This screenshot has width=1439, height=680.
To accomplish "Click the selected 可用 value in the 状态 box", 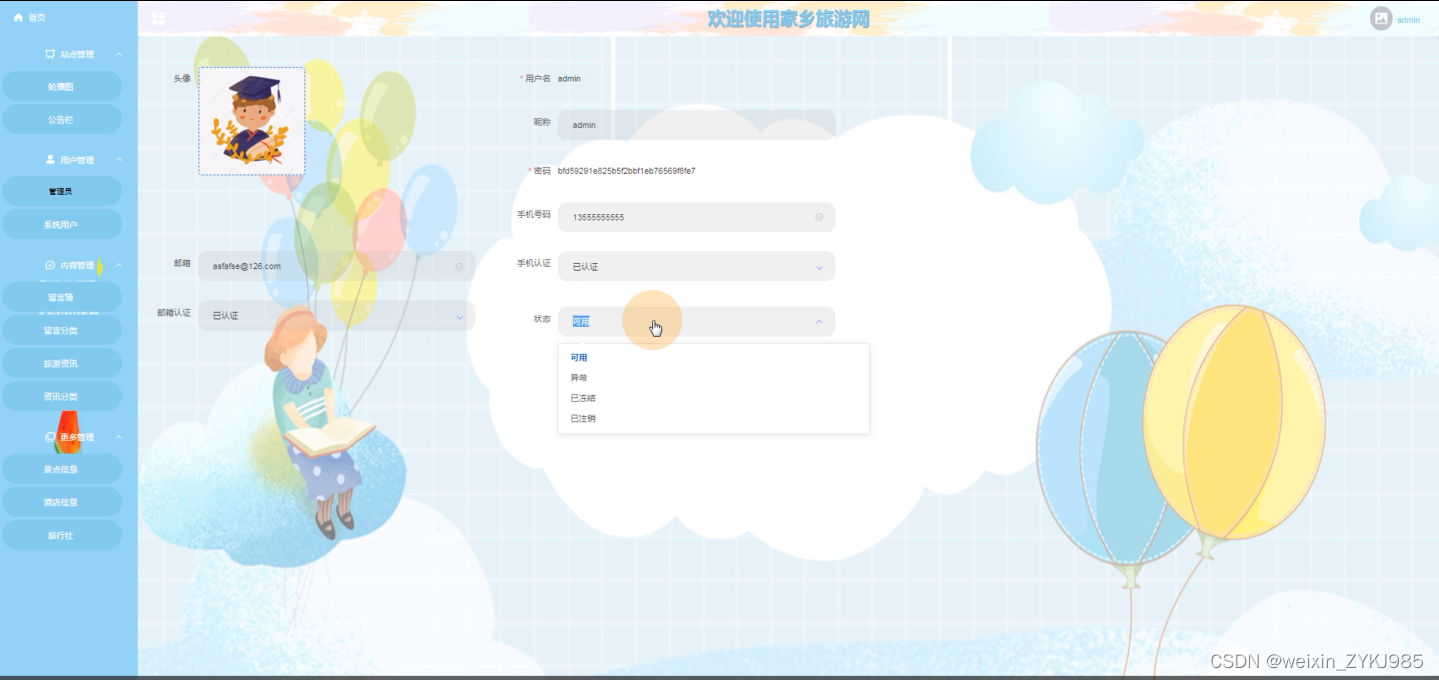I will (x=581, y=321).
